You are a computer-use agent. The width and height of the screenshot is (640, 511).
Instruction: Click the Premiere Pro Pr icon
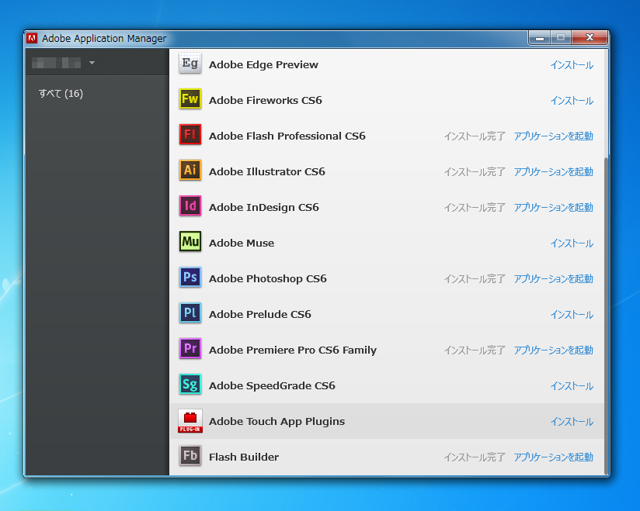click(x=190, y=348)
